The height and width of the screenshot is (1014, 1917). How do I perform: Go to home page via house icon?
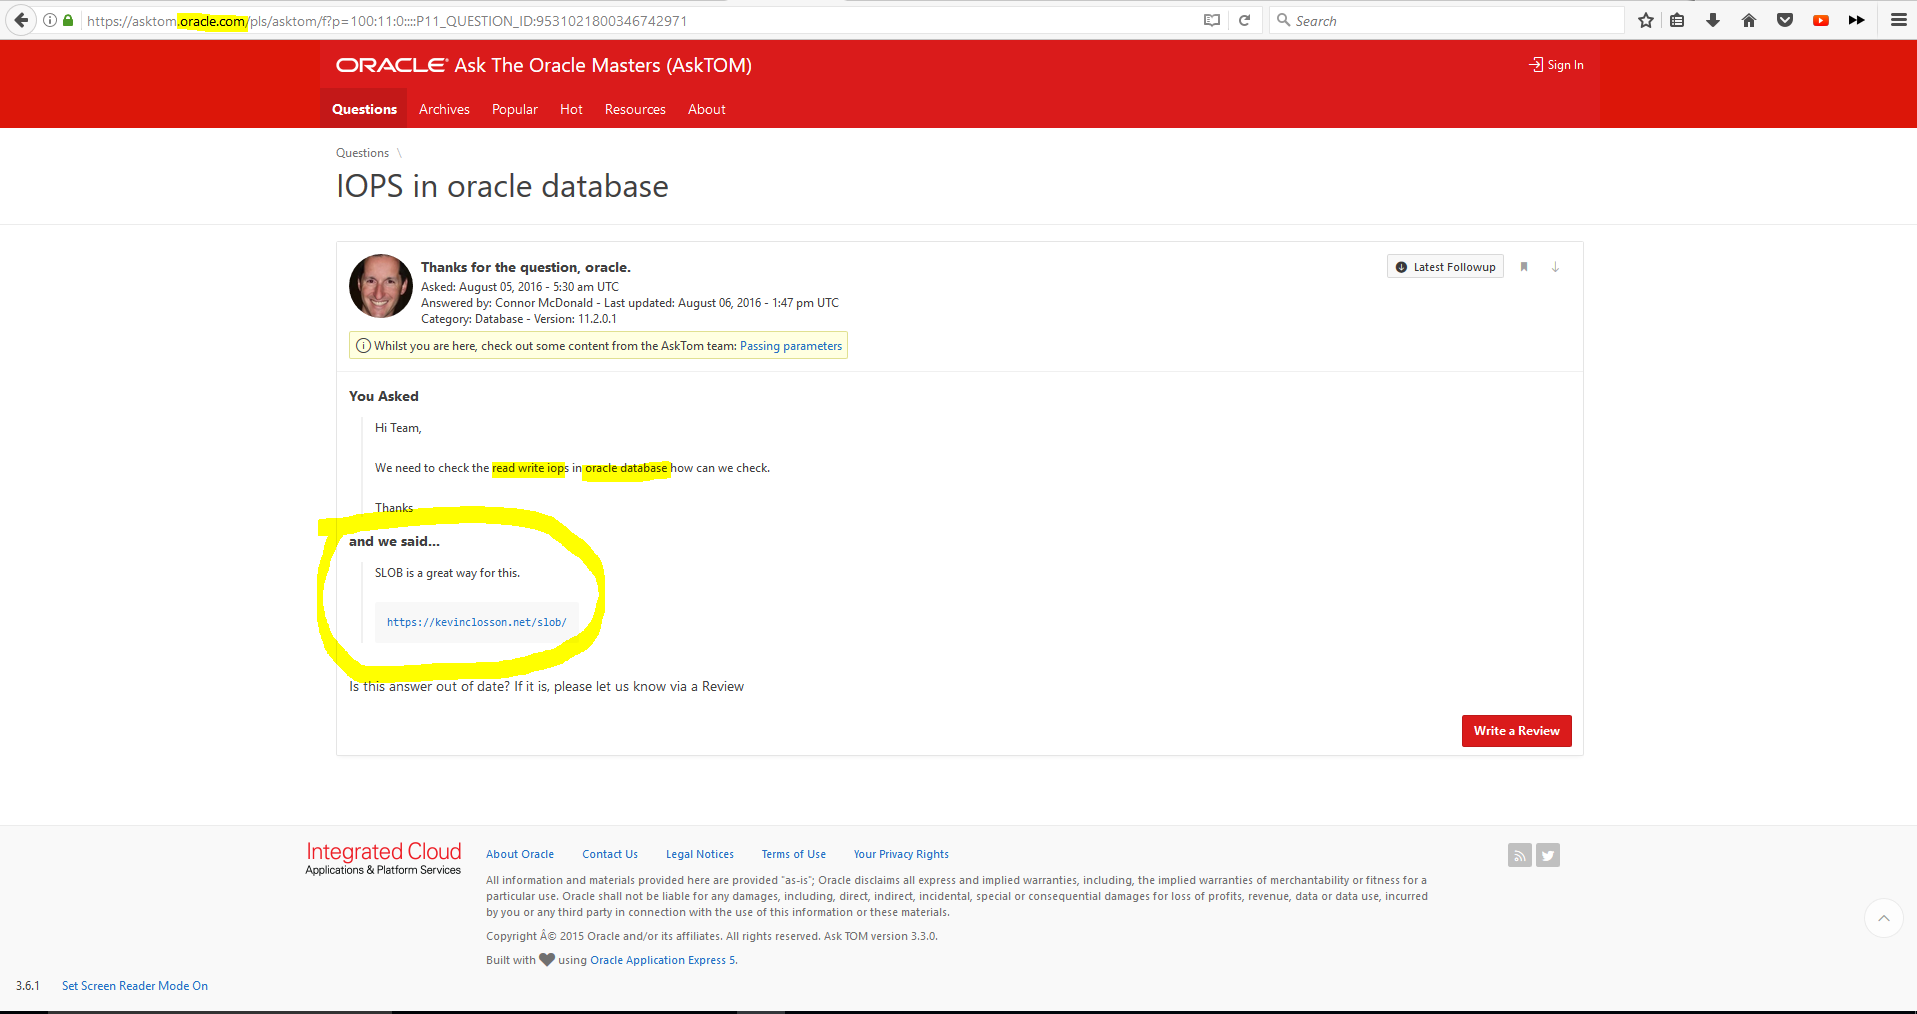click(x=1749, y=20)
